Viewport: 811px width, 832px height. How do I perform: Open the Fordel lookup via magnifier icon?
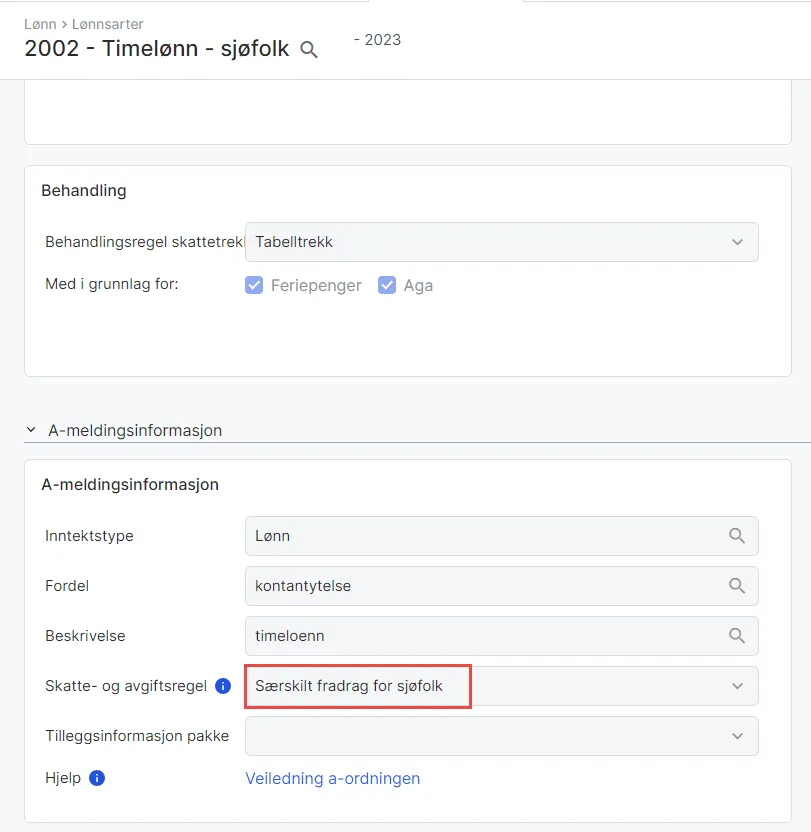point(737,586)
